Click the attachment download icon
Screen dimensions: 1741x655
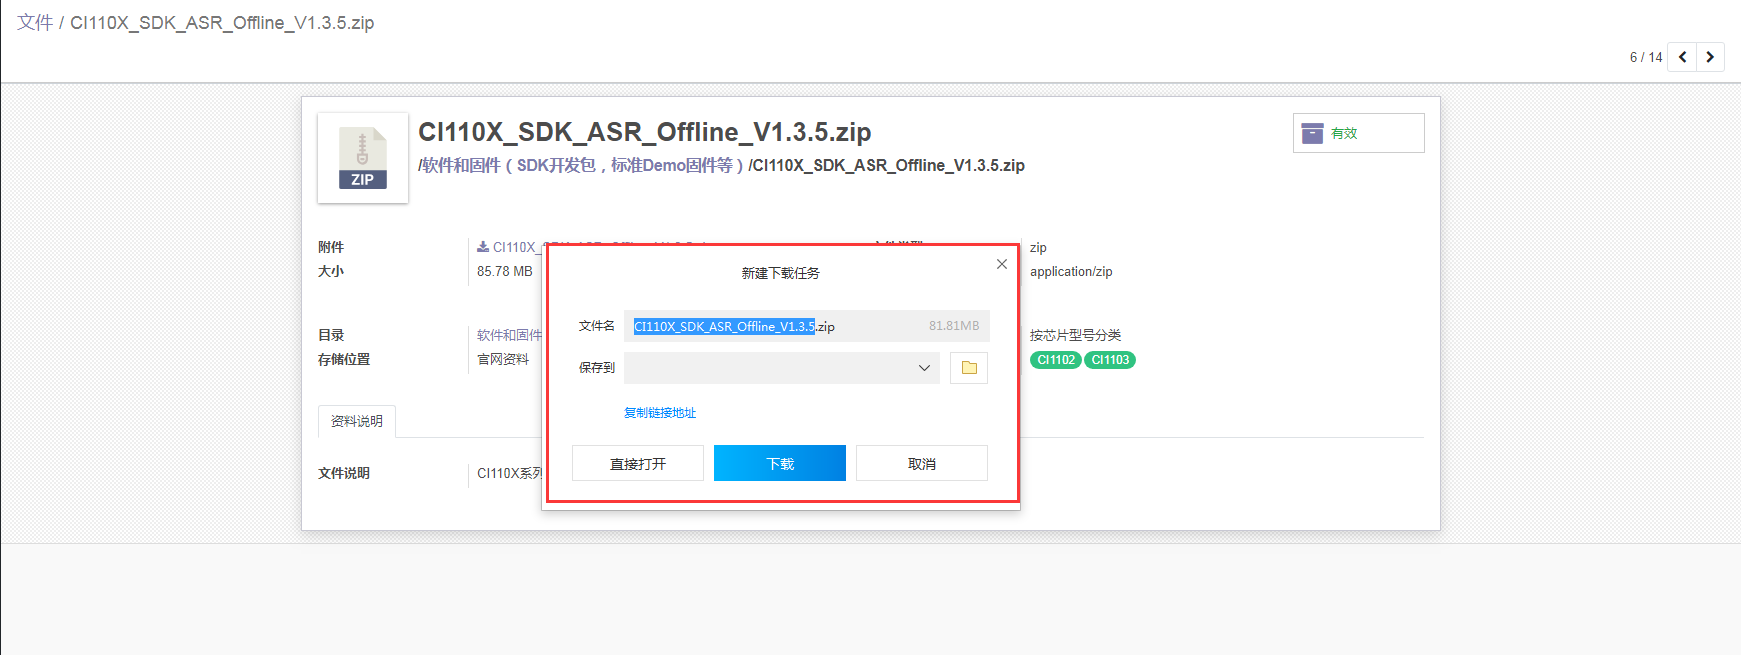pos(483,247)
